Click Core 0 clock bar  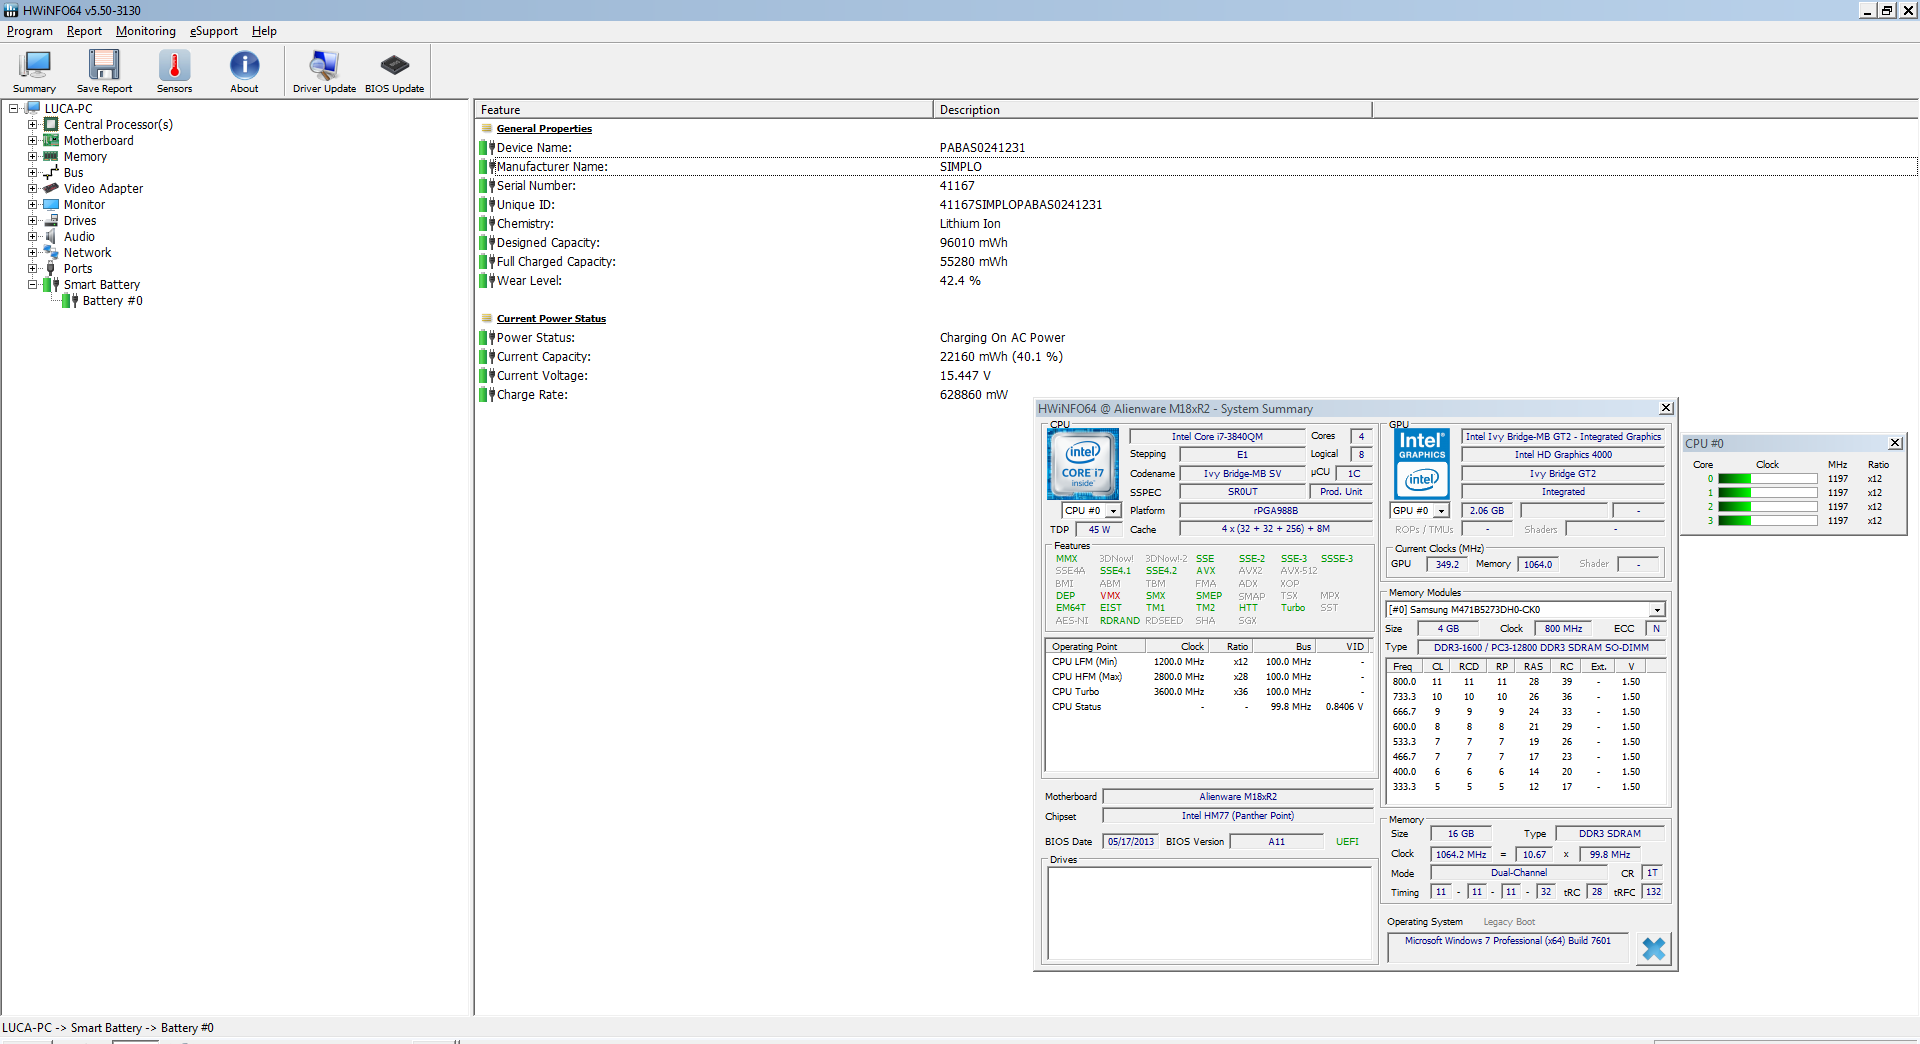click(x=1767, y=479)
